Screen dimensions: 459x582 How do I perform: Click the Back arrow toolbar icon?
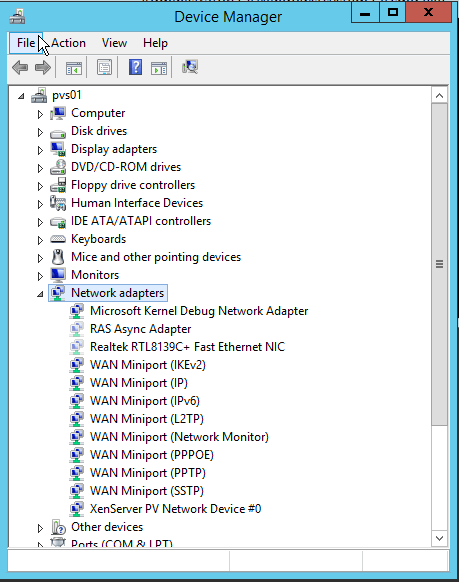point(20,68)
